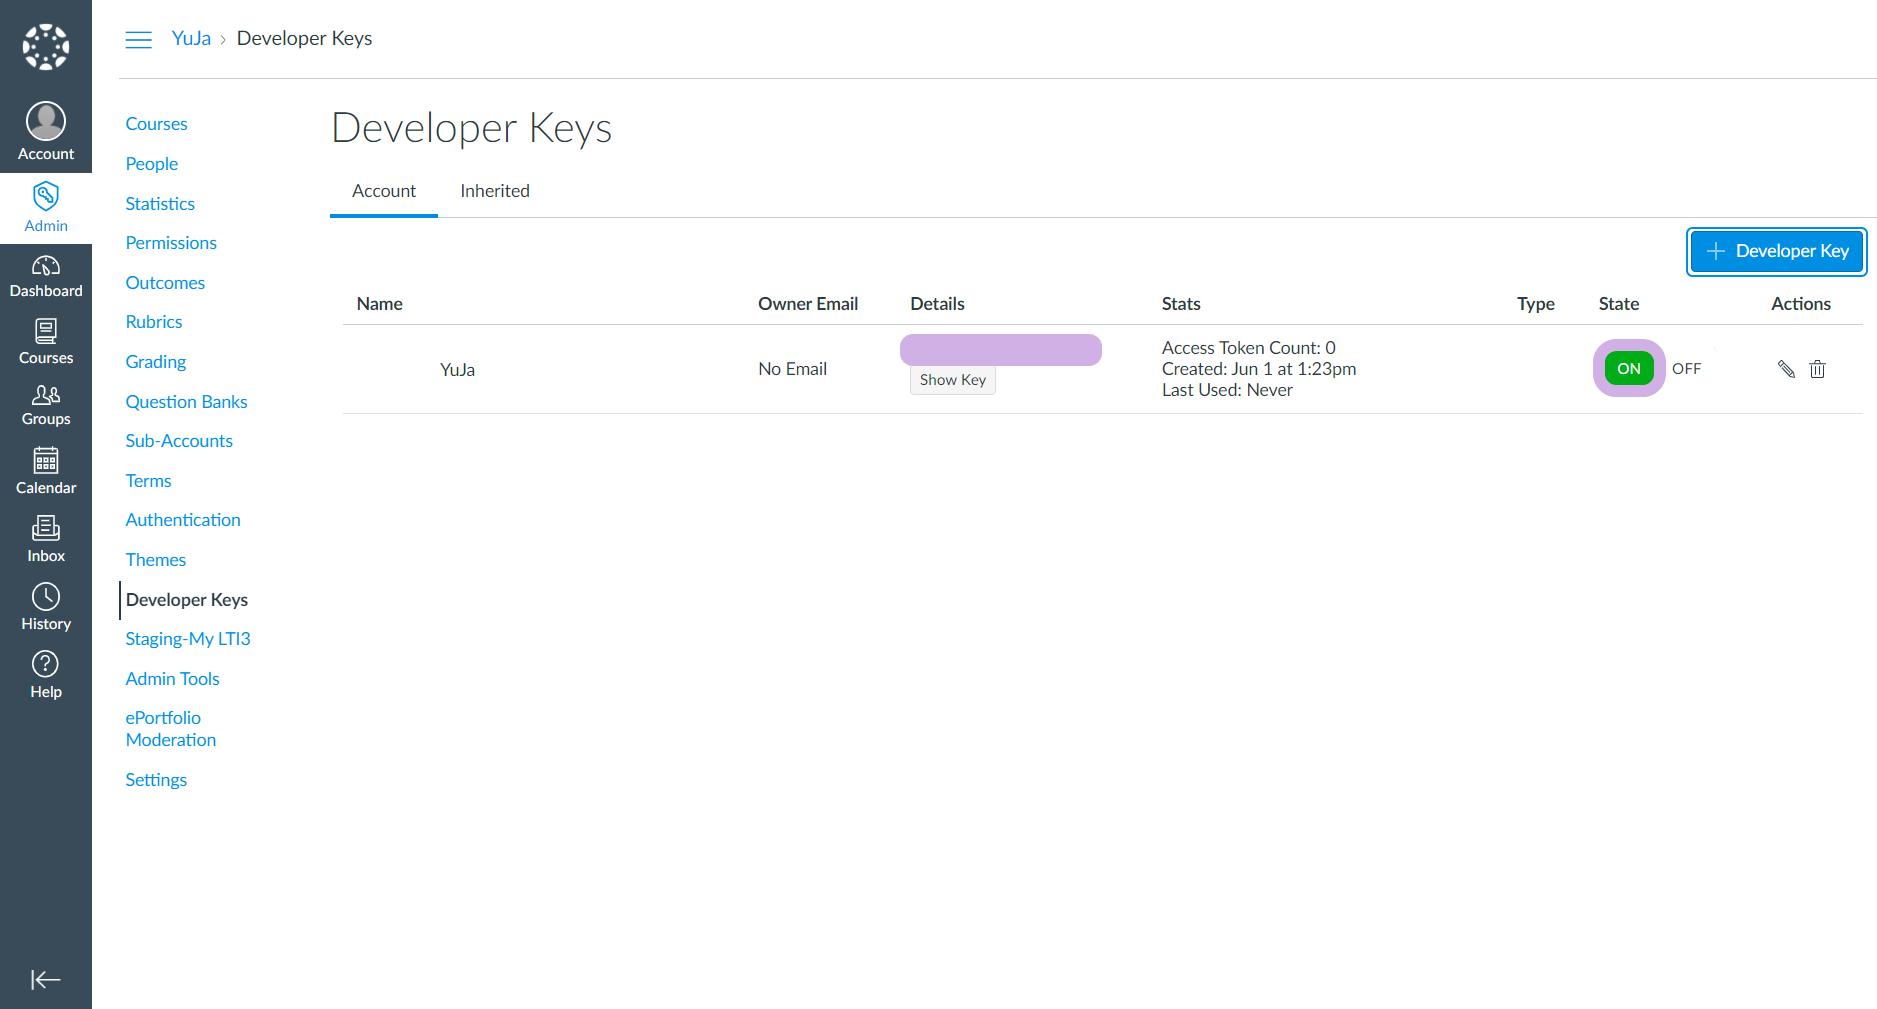Toggle the hamburger course navigation menu
Screen dimensions: 1877x1009
tap(138, 39)
